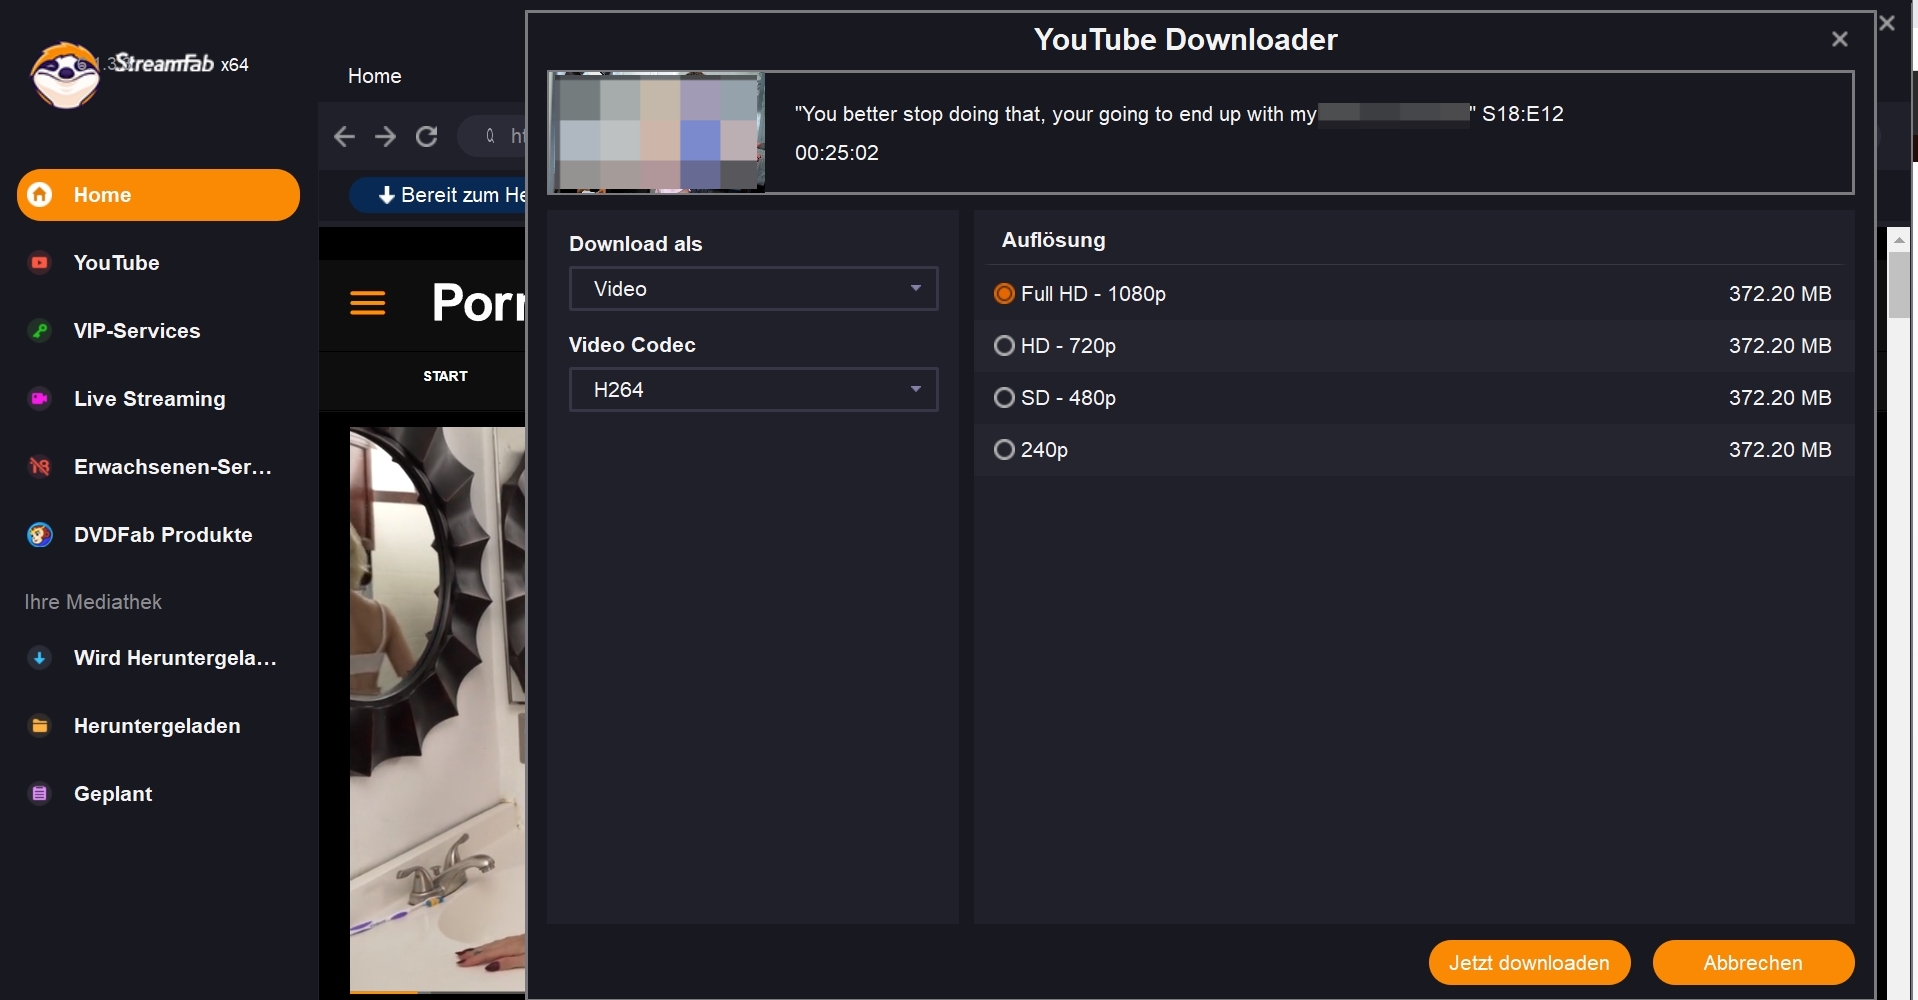Click the Live Streaming camera icon
Viewport: 1918px width, 1000px height.
pos(40,399)
